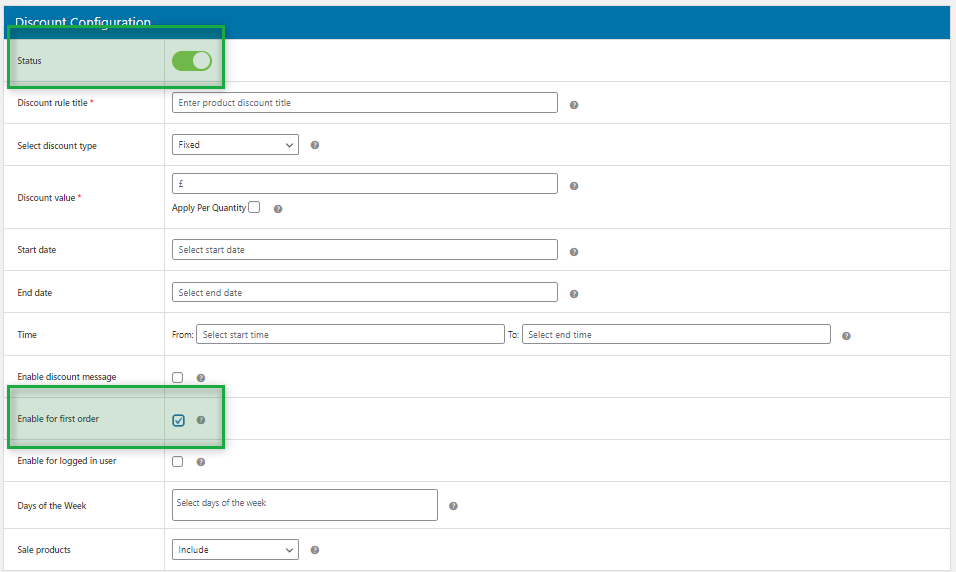The height and width of the screenshot is (572, 956).
Task: Click the Select start time field
Action: [350, 334]
